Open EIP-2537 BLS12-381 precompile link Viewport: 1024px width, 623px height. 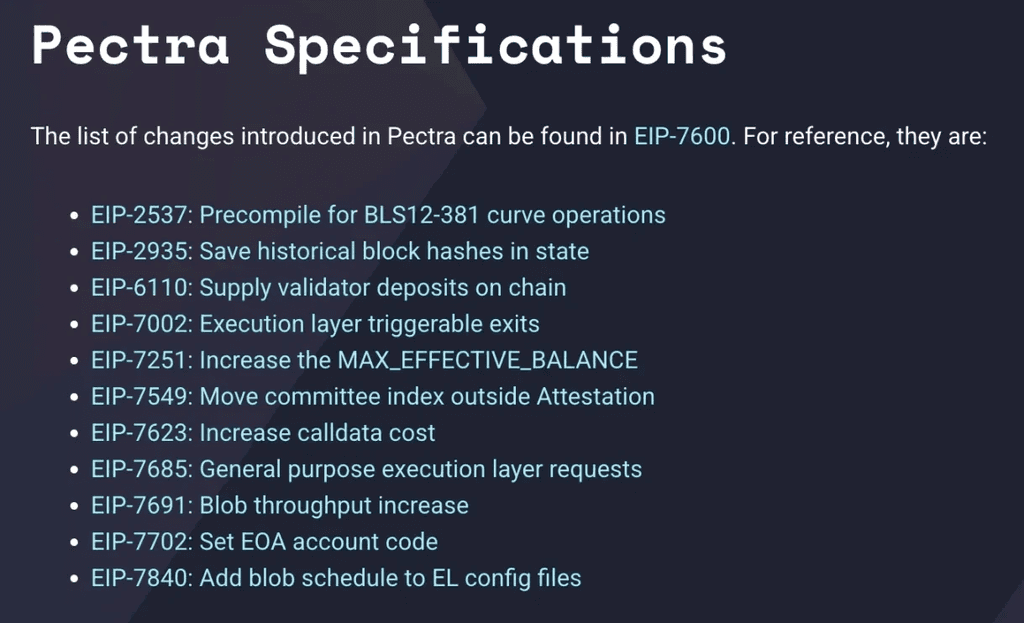[x=378, y=215]
